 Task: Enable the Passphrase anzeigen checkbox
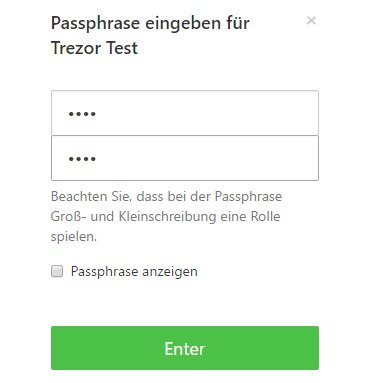tap(57, 271)
